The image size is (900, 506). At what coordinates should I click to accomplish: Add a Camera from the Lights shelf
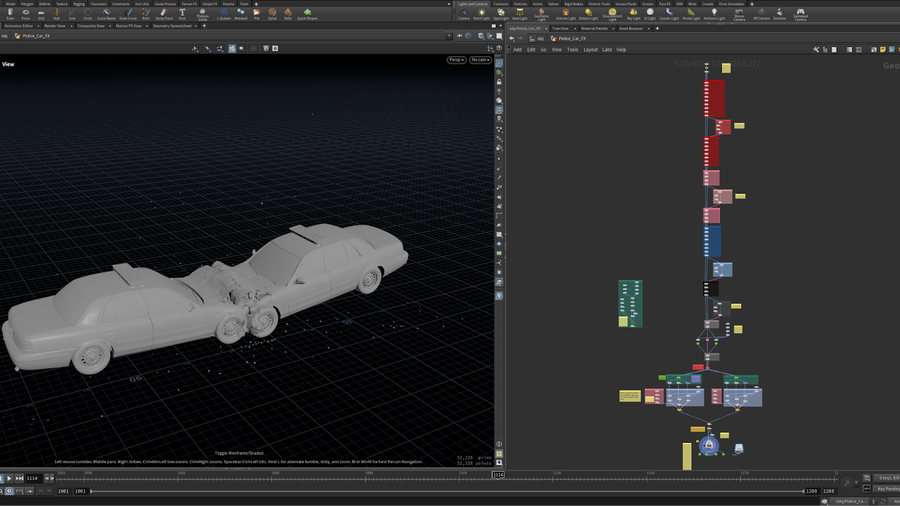464,14
